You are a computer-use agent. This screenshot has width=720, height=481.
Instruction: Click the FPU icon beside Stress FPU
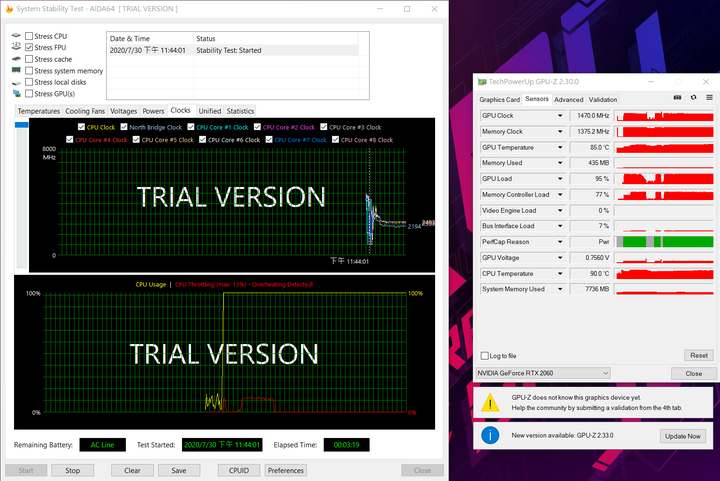(17, 47)
